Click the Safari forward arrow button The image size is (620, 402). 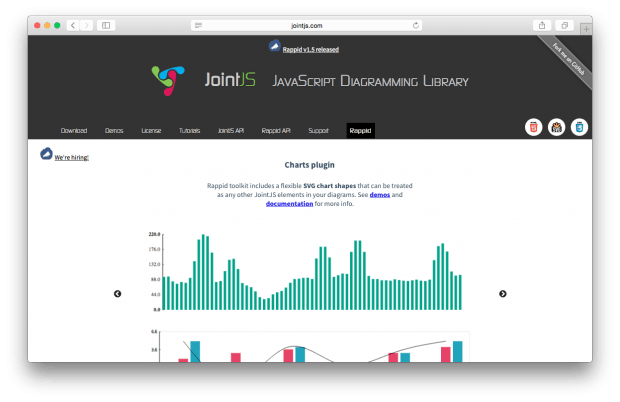pyautogui.click(x=86, y=24)
